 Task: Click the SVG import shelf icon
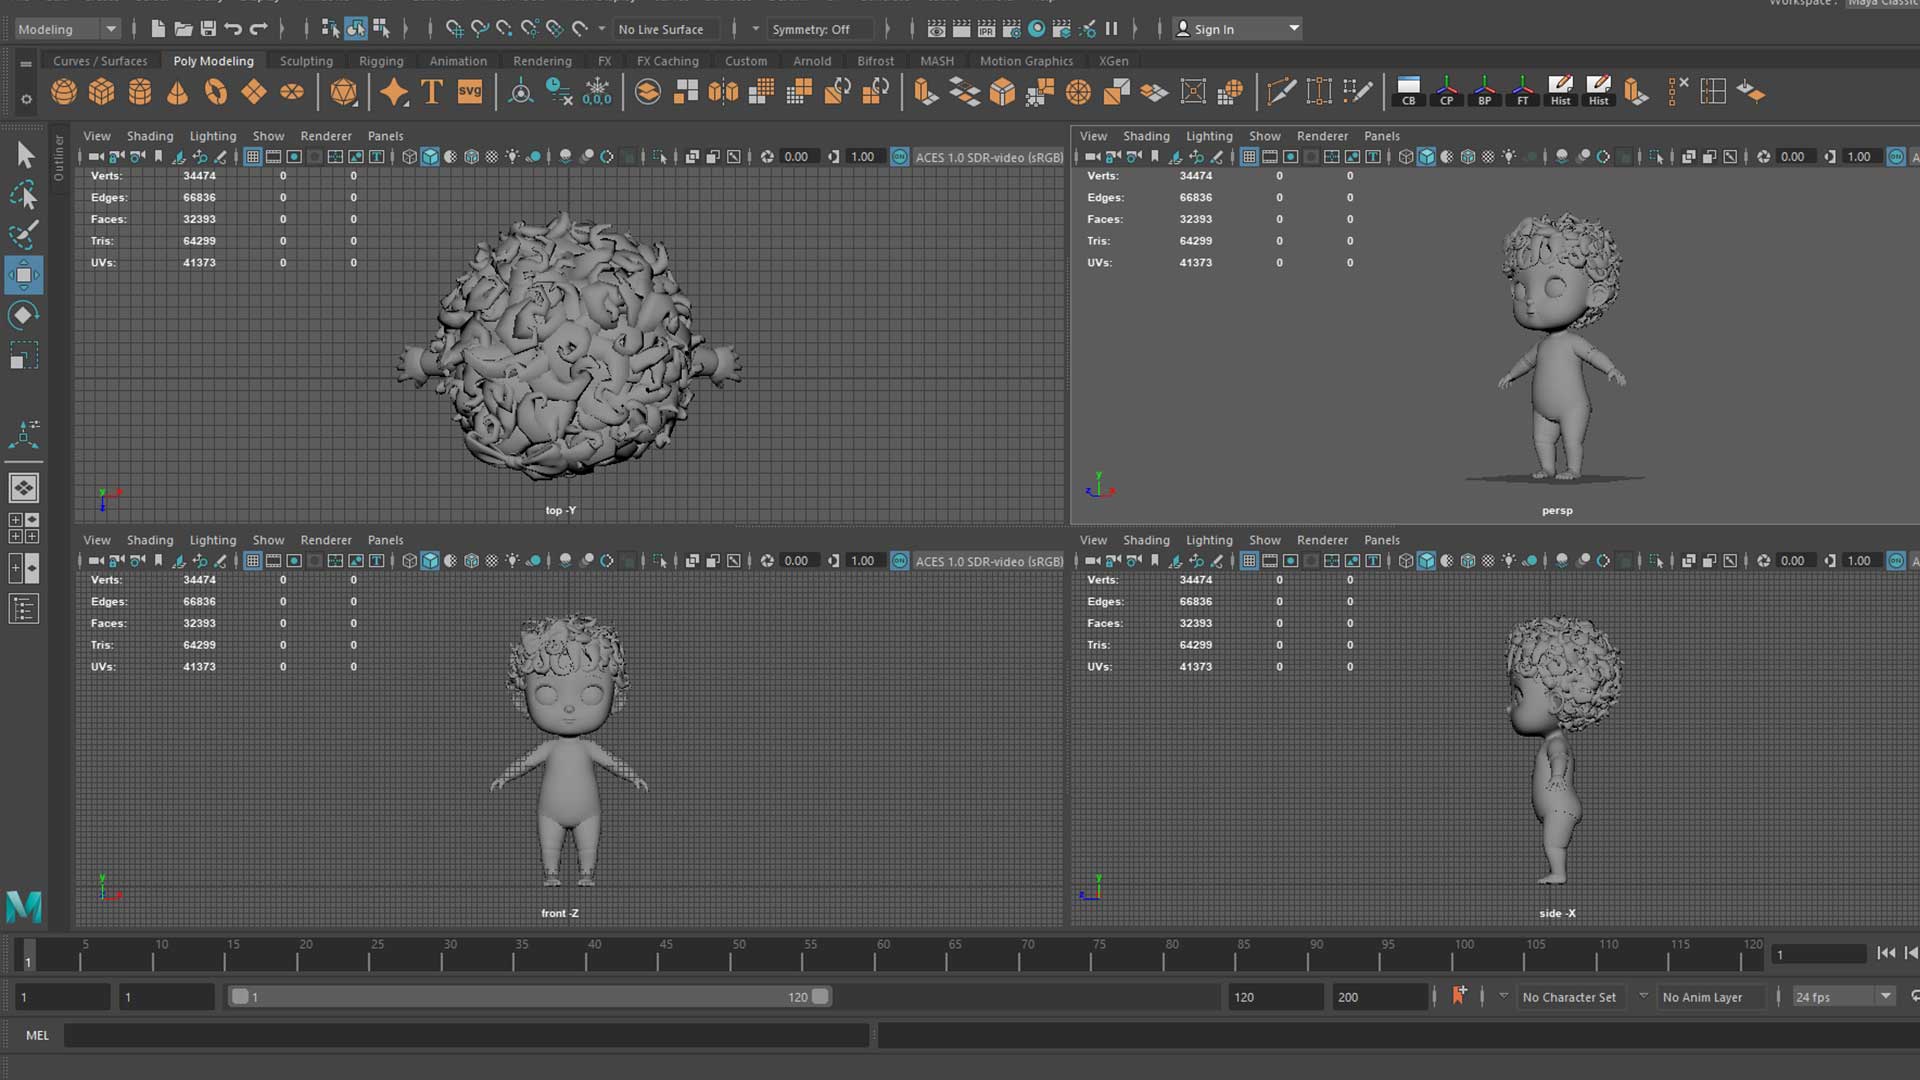click(x=470, y=92)
